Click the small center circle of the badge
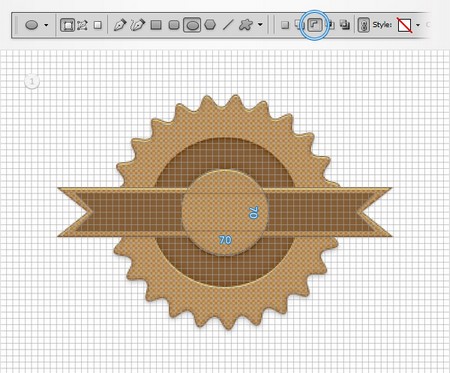Screen dimensions: 450x373 (x=225, y=213)
